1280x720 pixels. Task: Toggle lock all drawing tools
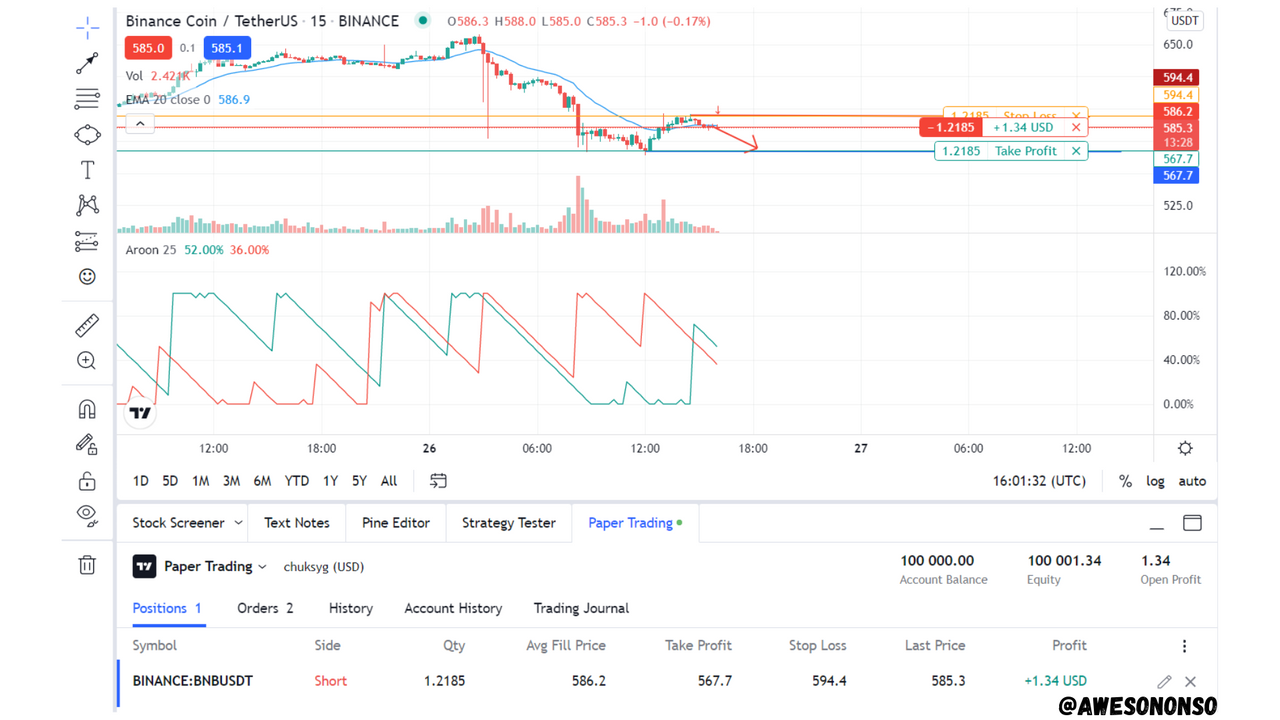(87, 481)
